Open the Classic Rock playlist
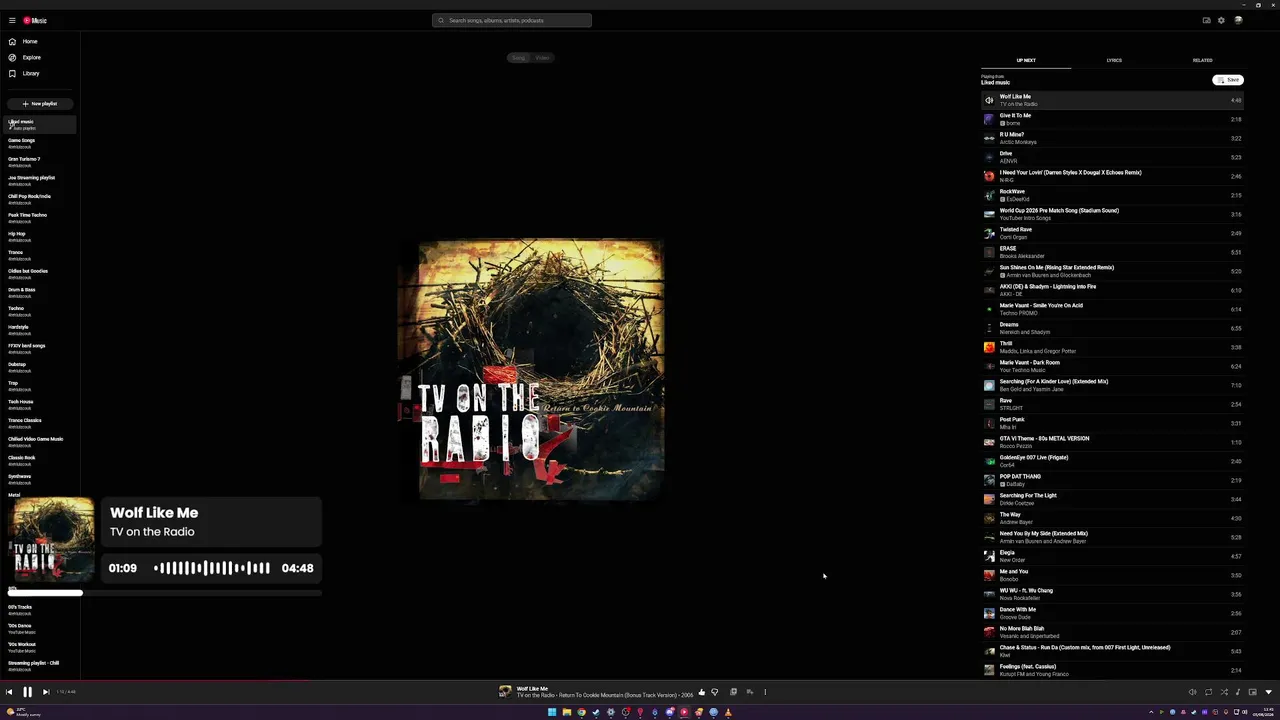1280x720 pixels. click(40, 460)
